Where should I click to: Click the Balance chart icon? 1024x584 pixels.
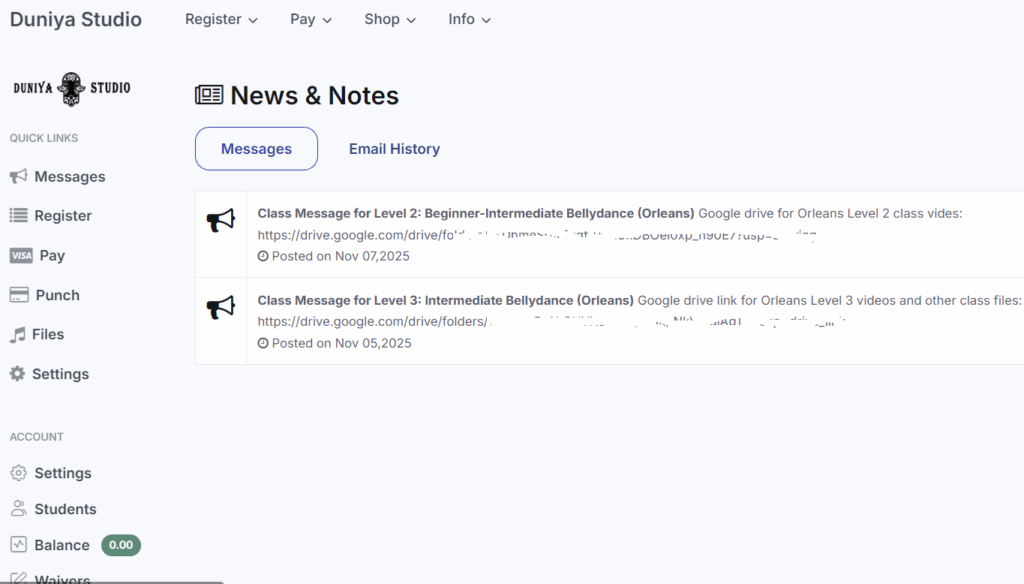pos(18,545)
